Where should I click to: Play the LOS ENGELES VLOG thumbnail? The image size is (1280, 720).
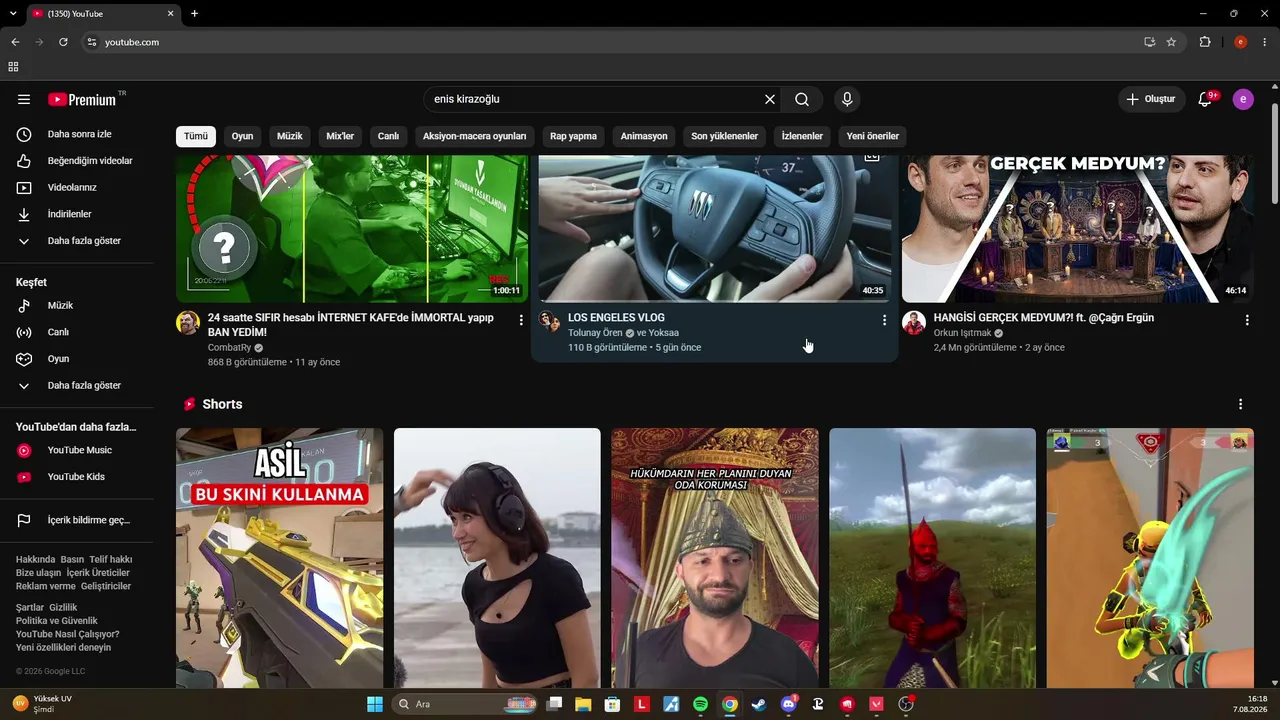714,229
